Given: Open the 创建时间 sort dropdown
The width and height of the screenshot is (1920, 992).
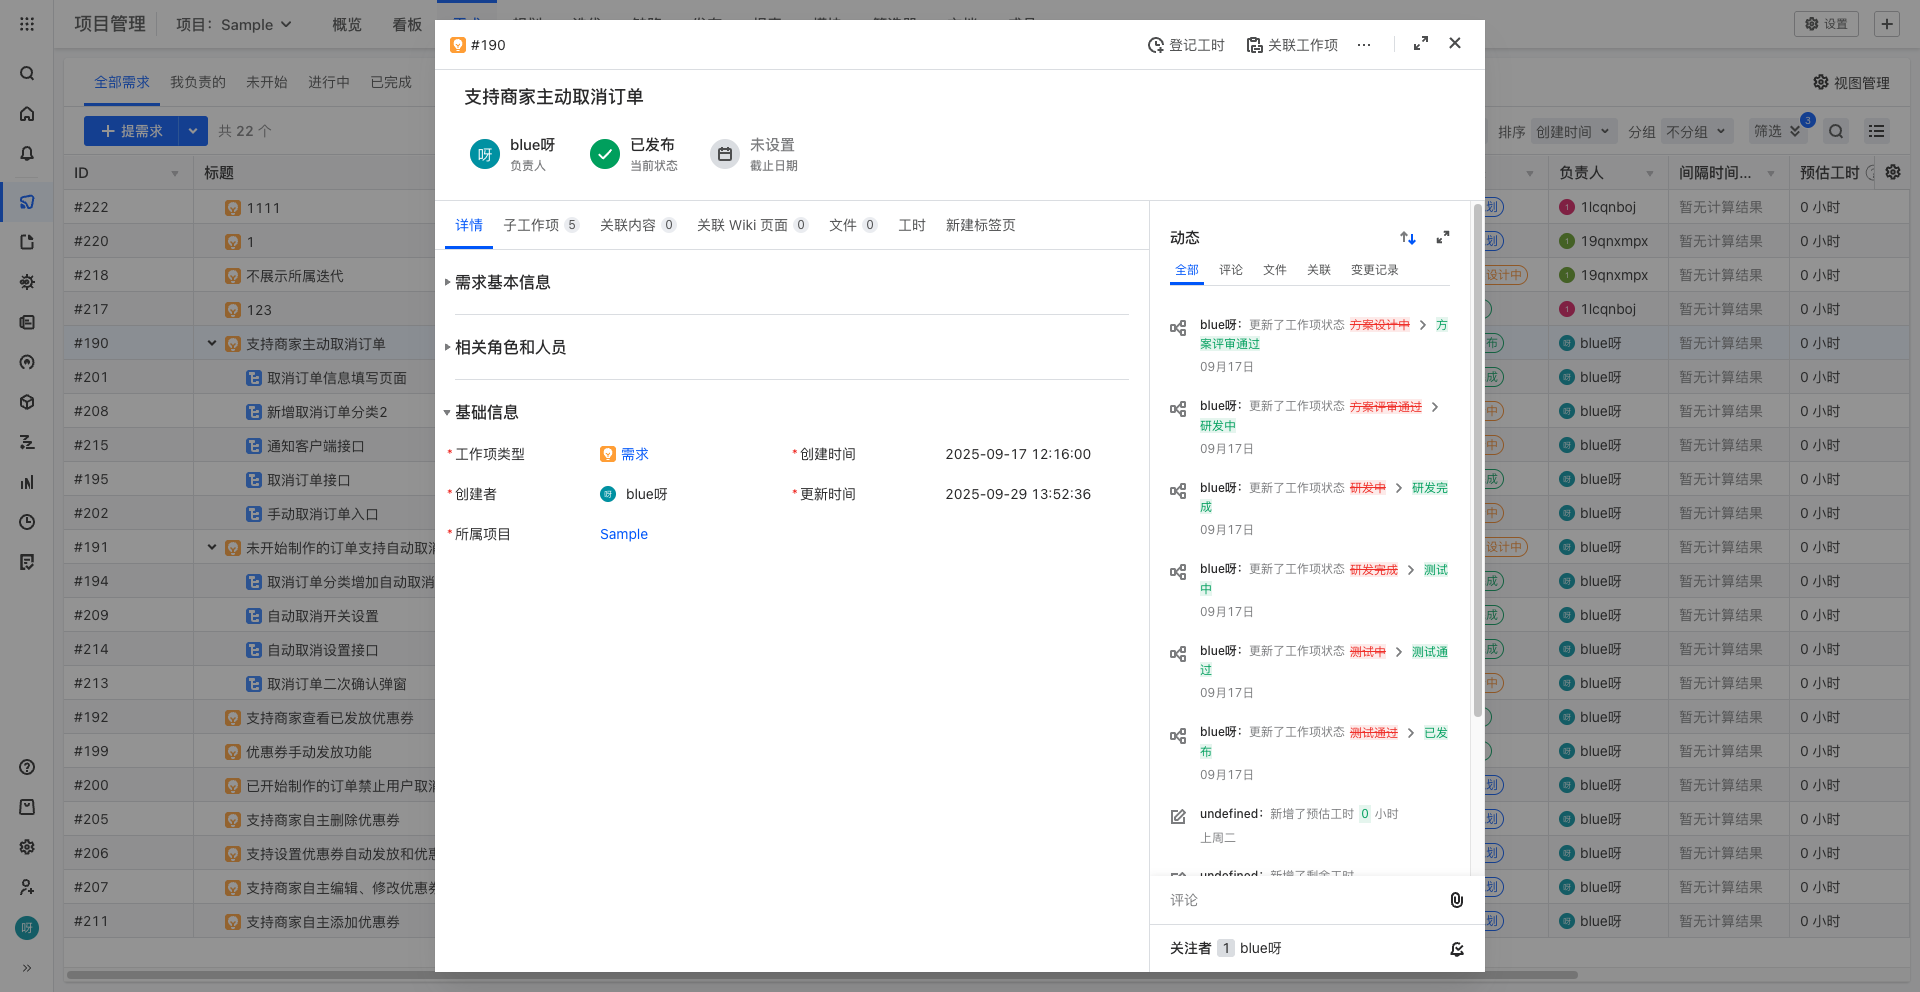Looking at the screenshot, I should click(1573, 132).
